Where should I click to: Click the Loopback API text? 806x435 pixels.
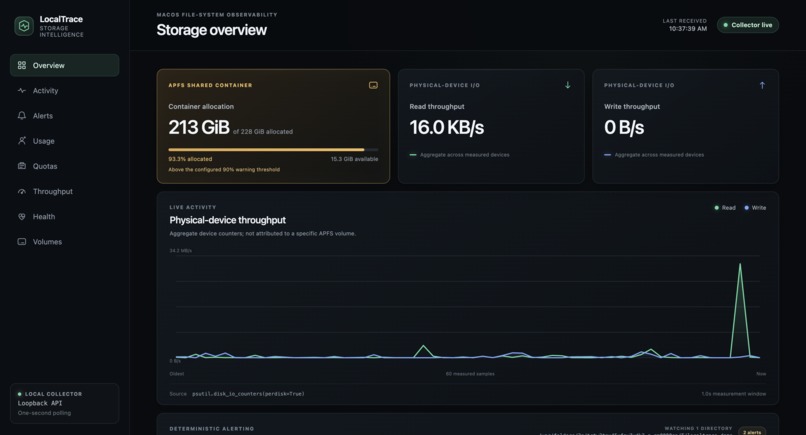coord(40,403)
